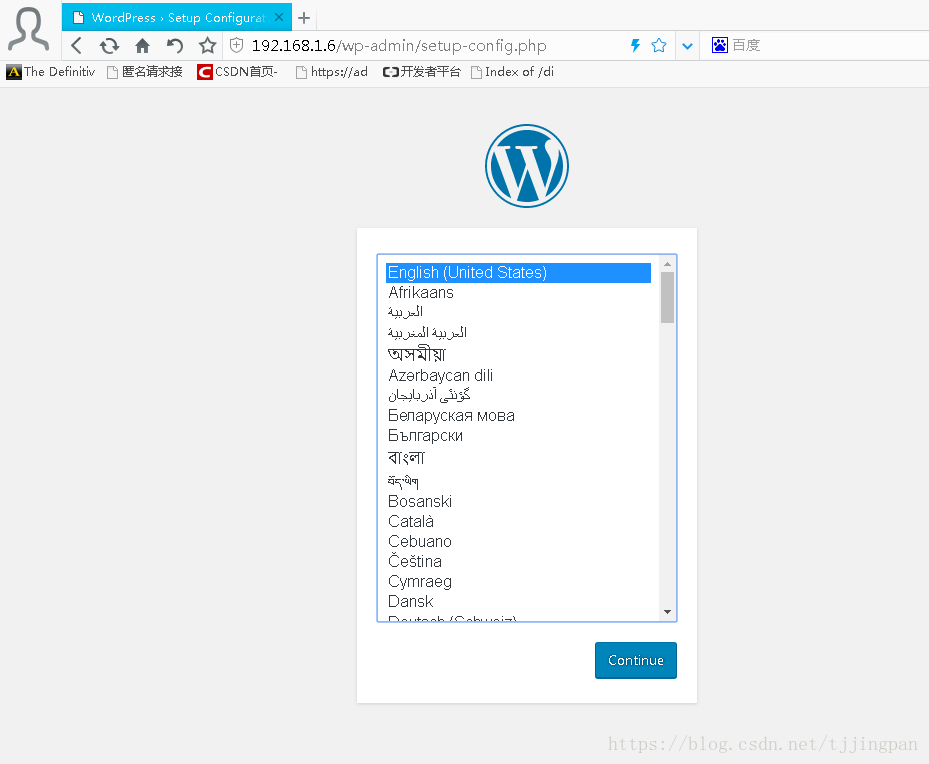Select the WordPress Setup Configuration tab
The width and height of the screenshot is (929, 764).
pos(177,17)
